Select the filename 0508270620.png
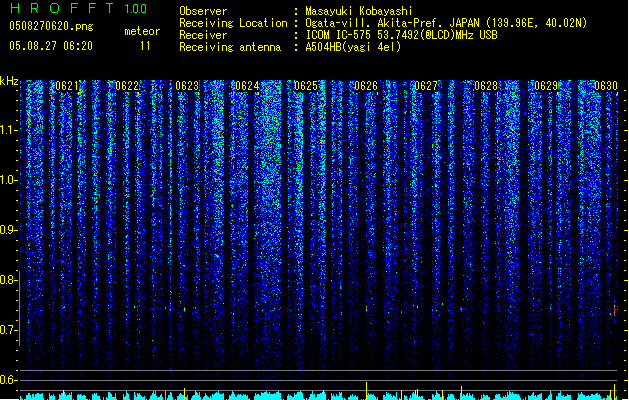 click(51, 26)
